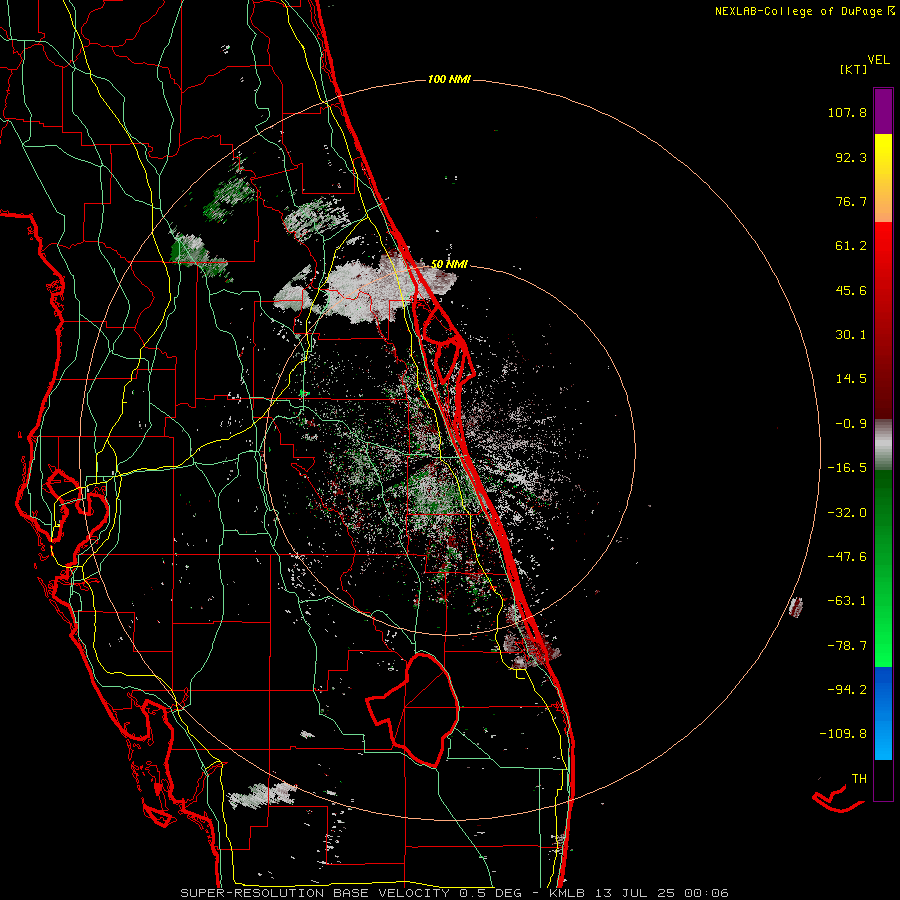This screenshot has width=900, height=900.
Task: Click the -47.6 velocity scale value
Action: point(847,557)
